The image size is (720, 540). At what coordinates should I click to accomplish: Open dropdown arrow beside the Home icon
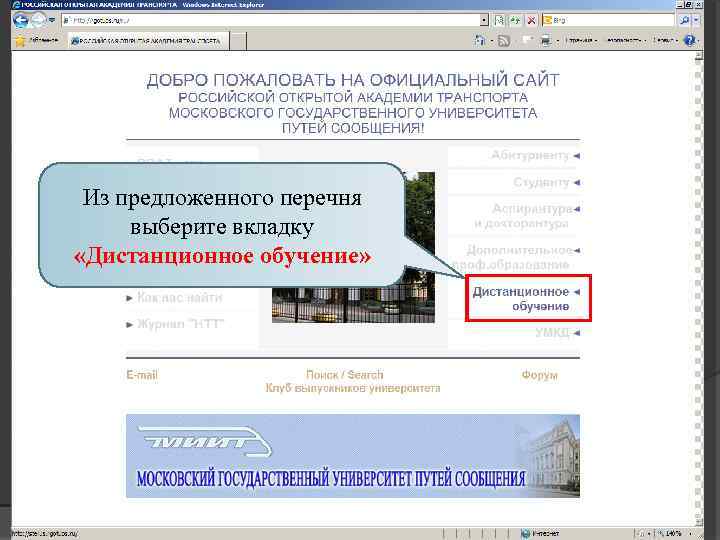pos(491,41)
